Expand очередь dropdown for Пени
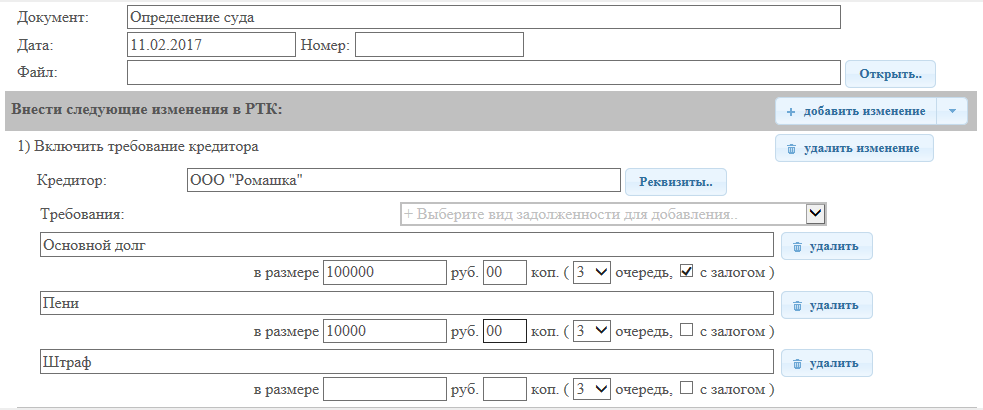Image resolution: width=983 pixels, height=410 pixels. (591, 330)
